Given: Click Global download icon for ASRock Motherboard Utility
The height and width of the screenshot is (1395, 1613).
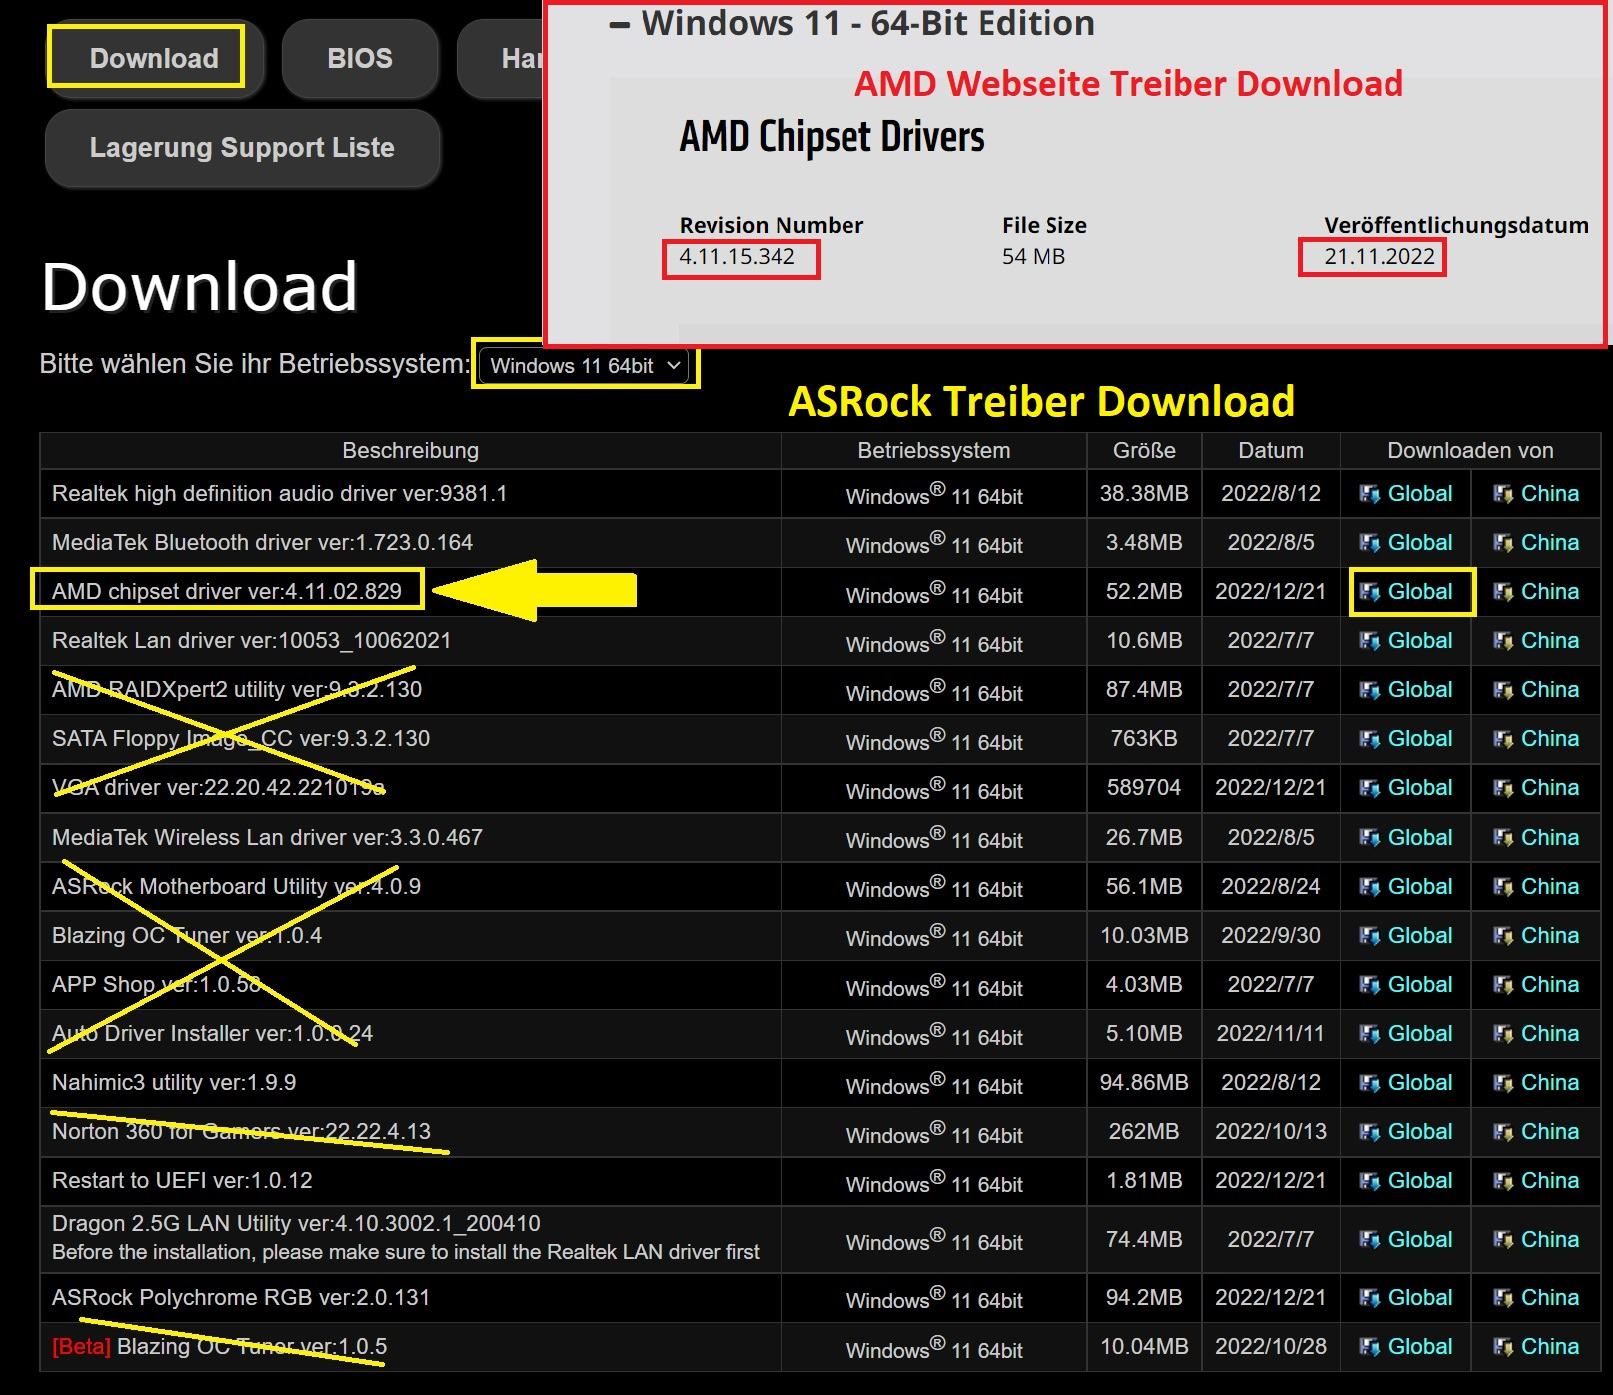Looking at the screenshot, I should click(x=1369, y=887).
